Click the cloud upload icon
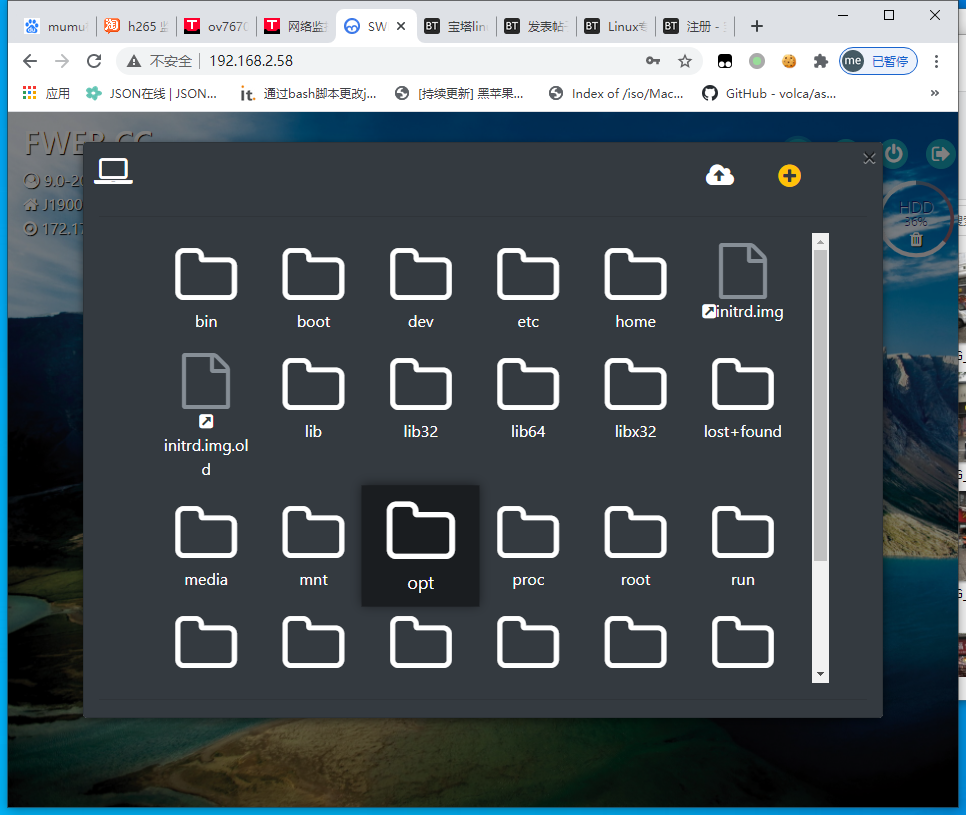Image resolution: width=966 pixels, height=815 pixels. [719, 176]
